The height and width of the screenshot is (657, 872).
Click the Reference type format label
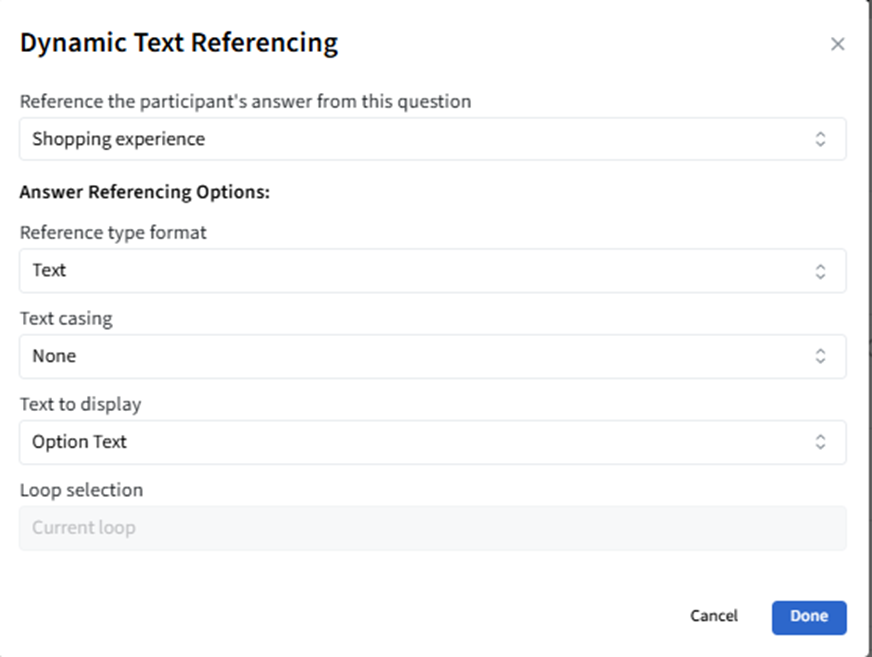click(113, 233)
